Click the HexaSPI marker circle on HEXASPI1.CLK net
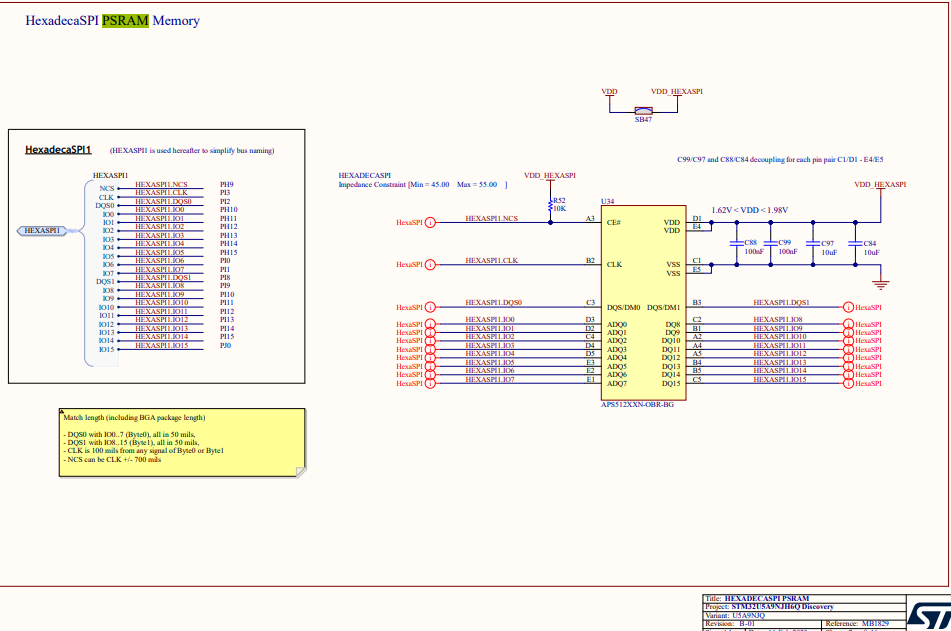 pyautogui.click(x=430, y=265)
